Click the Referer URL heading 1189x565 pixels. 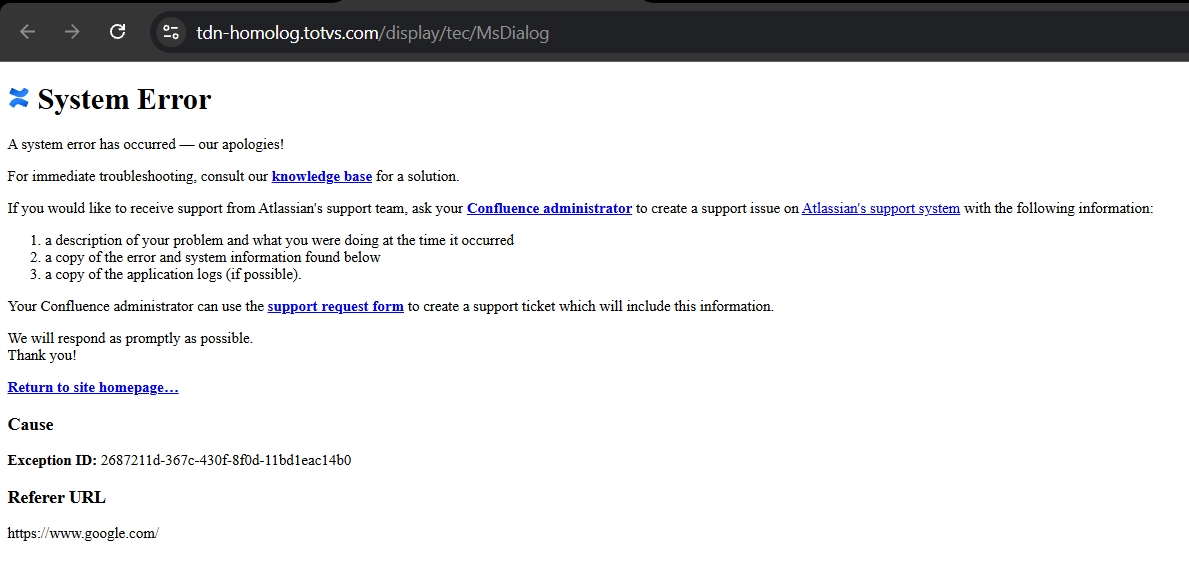(x=57, y=498)
